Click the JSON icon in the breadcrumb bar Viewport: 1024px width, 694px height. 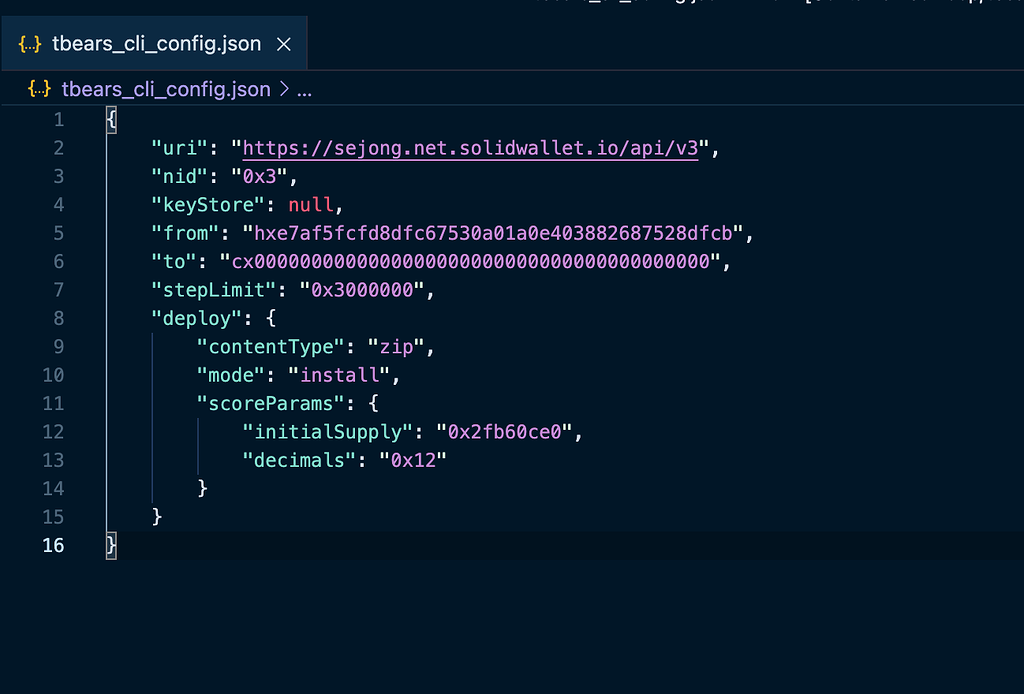click(40, 89)
